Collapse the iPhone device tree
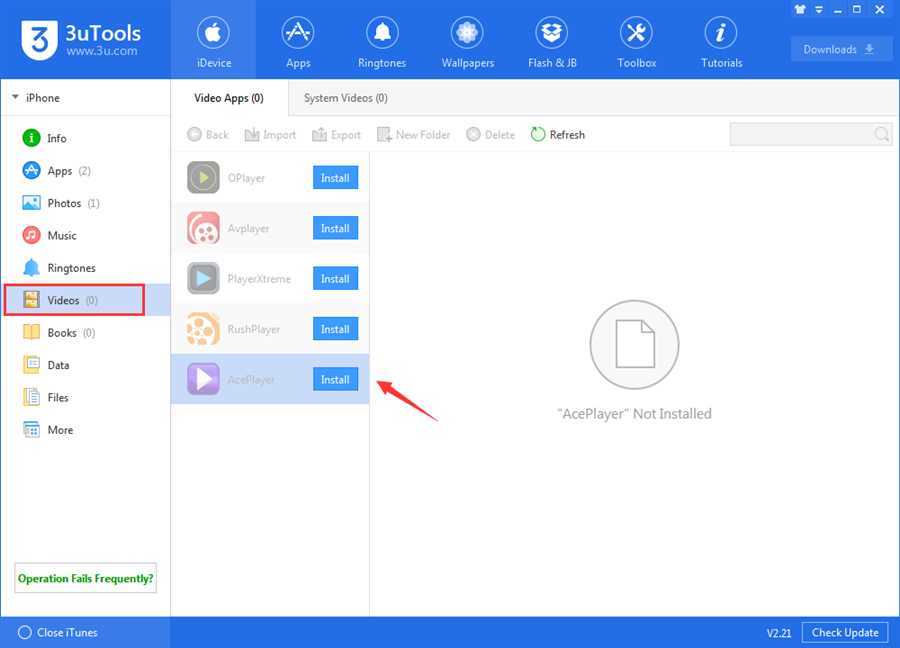Screen dimensions: 900x648 tap(16, 98)
